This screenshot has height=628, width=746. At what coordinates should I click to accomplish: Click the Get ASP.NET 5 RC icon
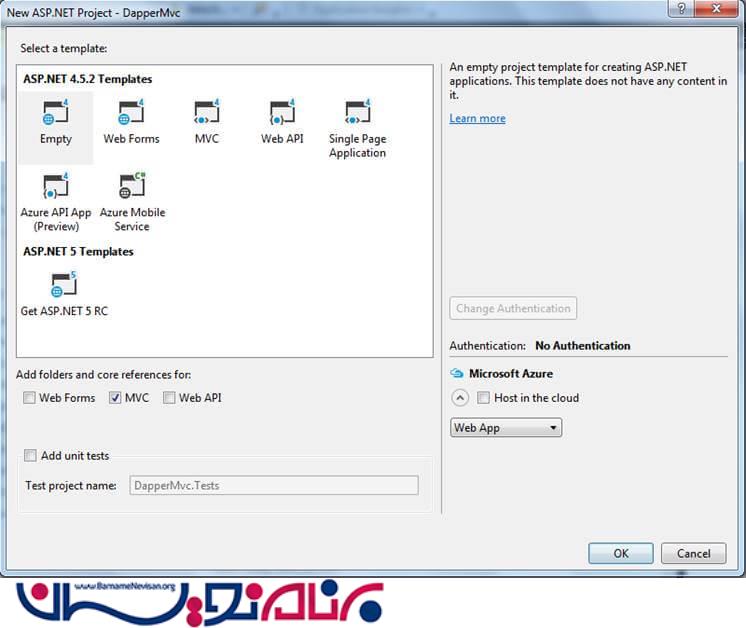64,284
